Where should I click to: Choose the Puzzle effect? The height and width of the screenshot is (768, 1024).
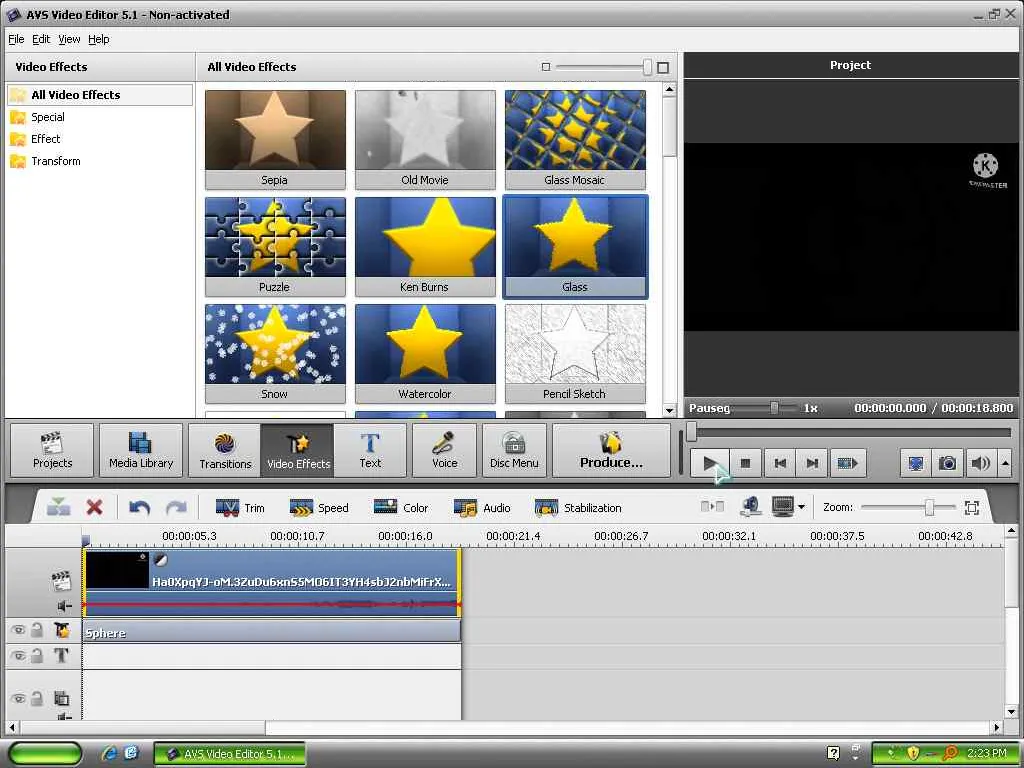click(275, 246)
